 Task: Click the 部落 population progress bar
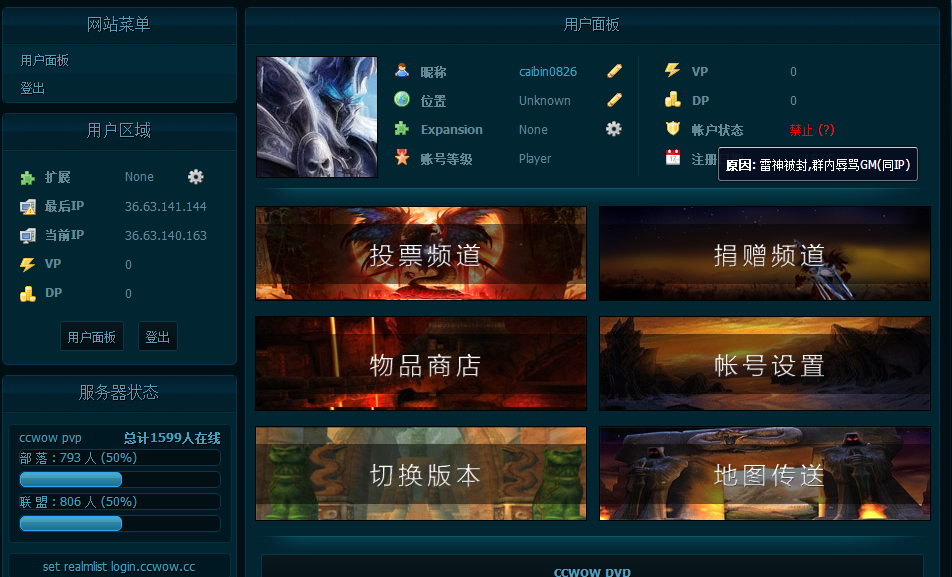point(120,479)
